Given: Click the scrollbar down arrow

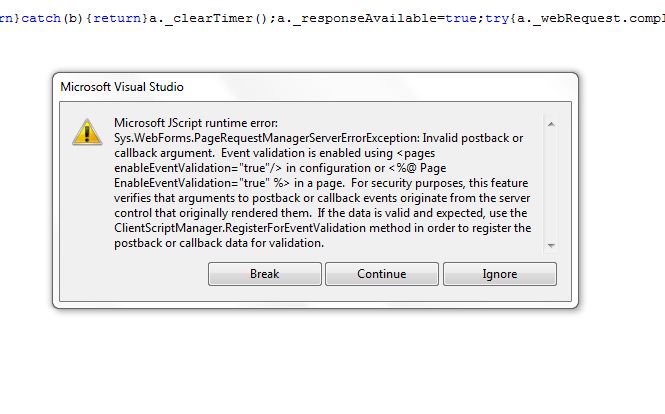Looking at the screenshot, I should (550, 243).
